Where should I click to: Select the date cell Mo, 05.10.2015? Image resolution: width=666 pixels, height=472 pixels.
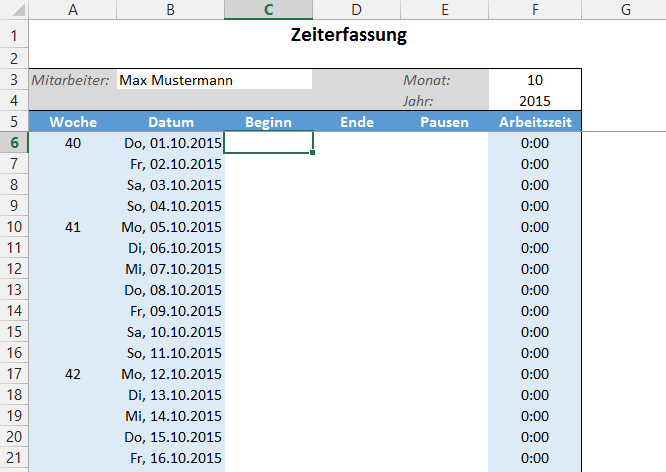coord(171,227)
